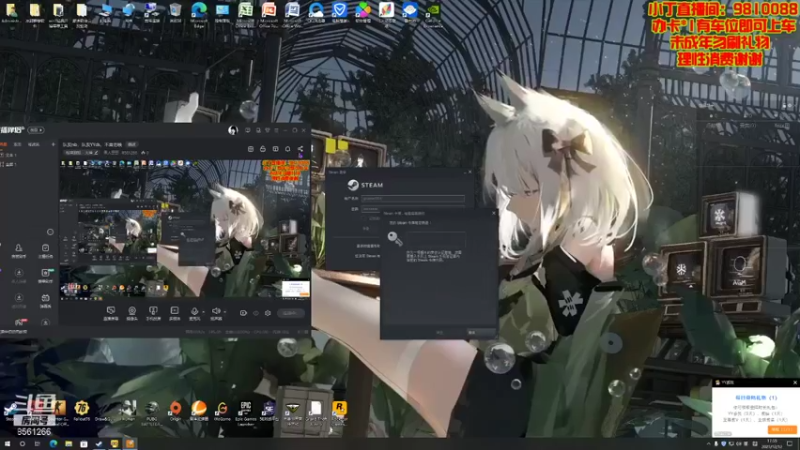Viewport: 800px width, 450px height.
Task: Click the left button in Steam Guard dialog
Action: point(440,333)
